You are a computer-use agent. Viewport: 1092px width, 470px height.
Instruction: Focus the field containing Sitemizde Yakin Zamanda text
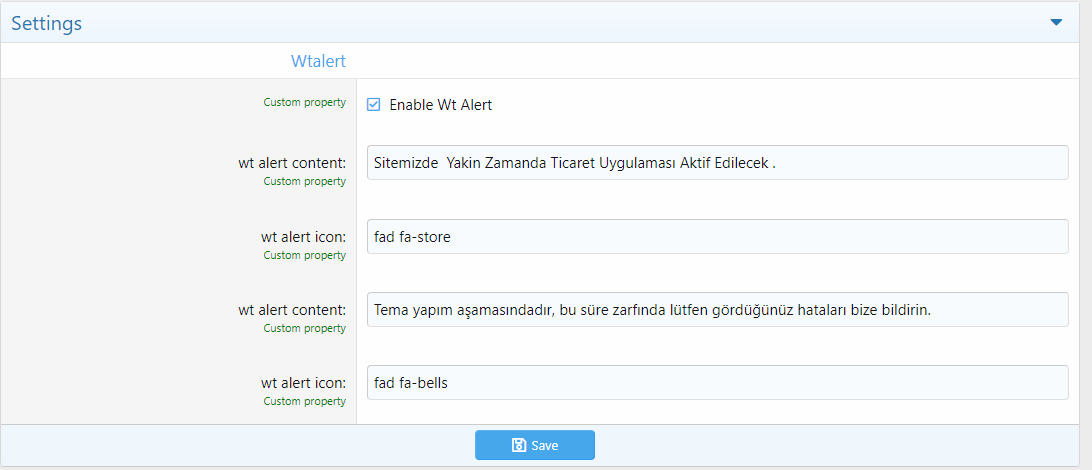point(717,162)
